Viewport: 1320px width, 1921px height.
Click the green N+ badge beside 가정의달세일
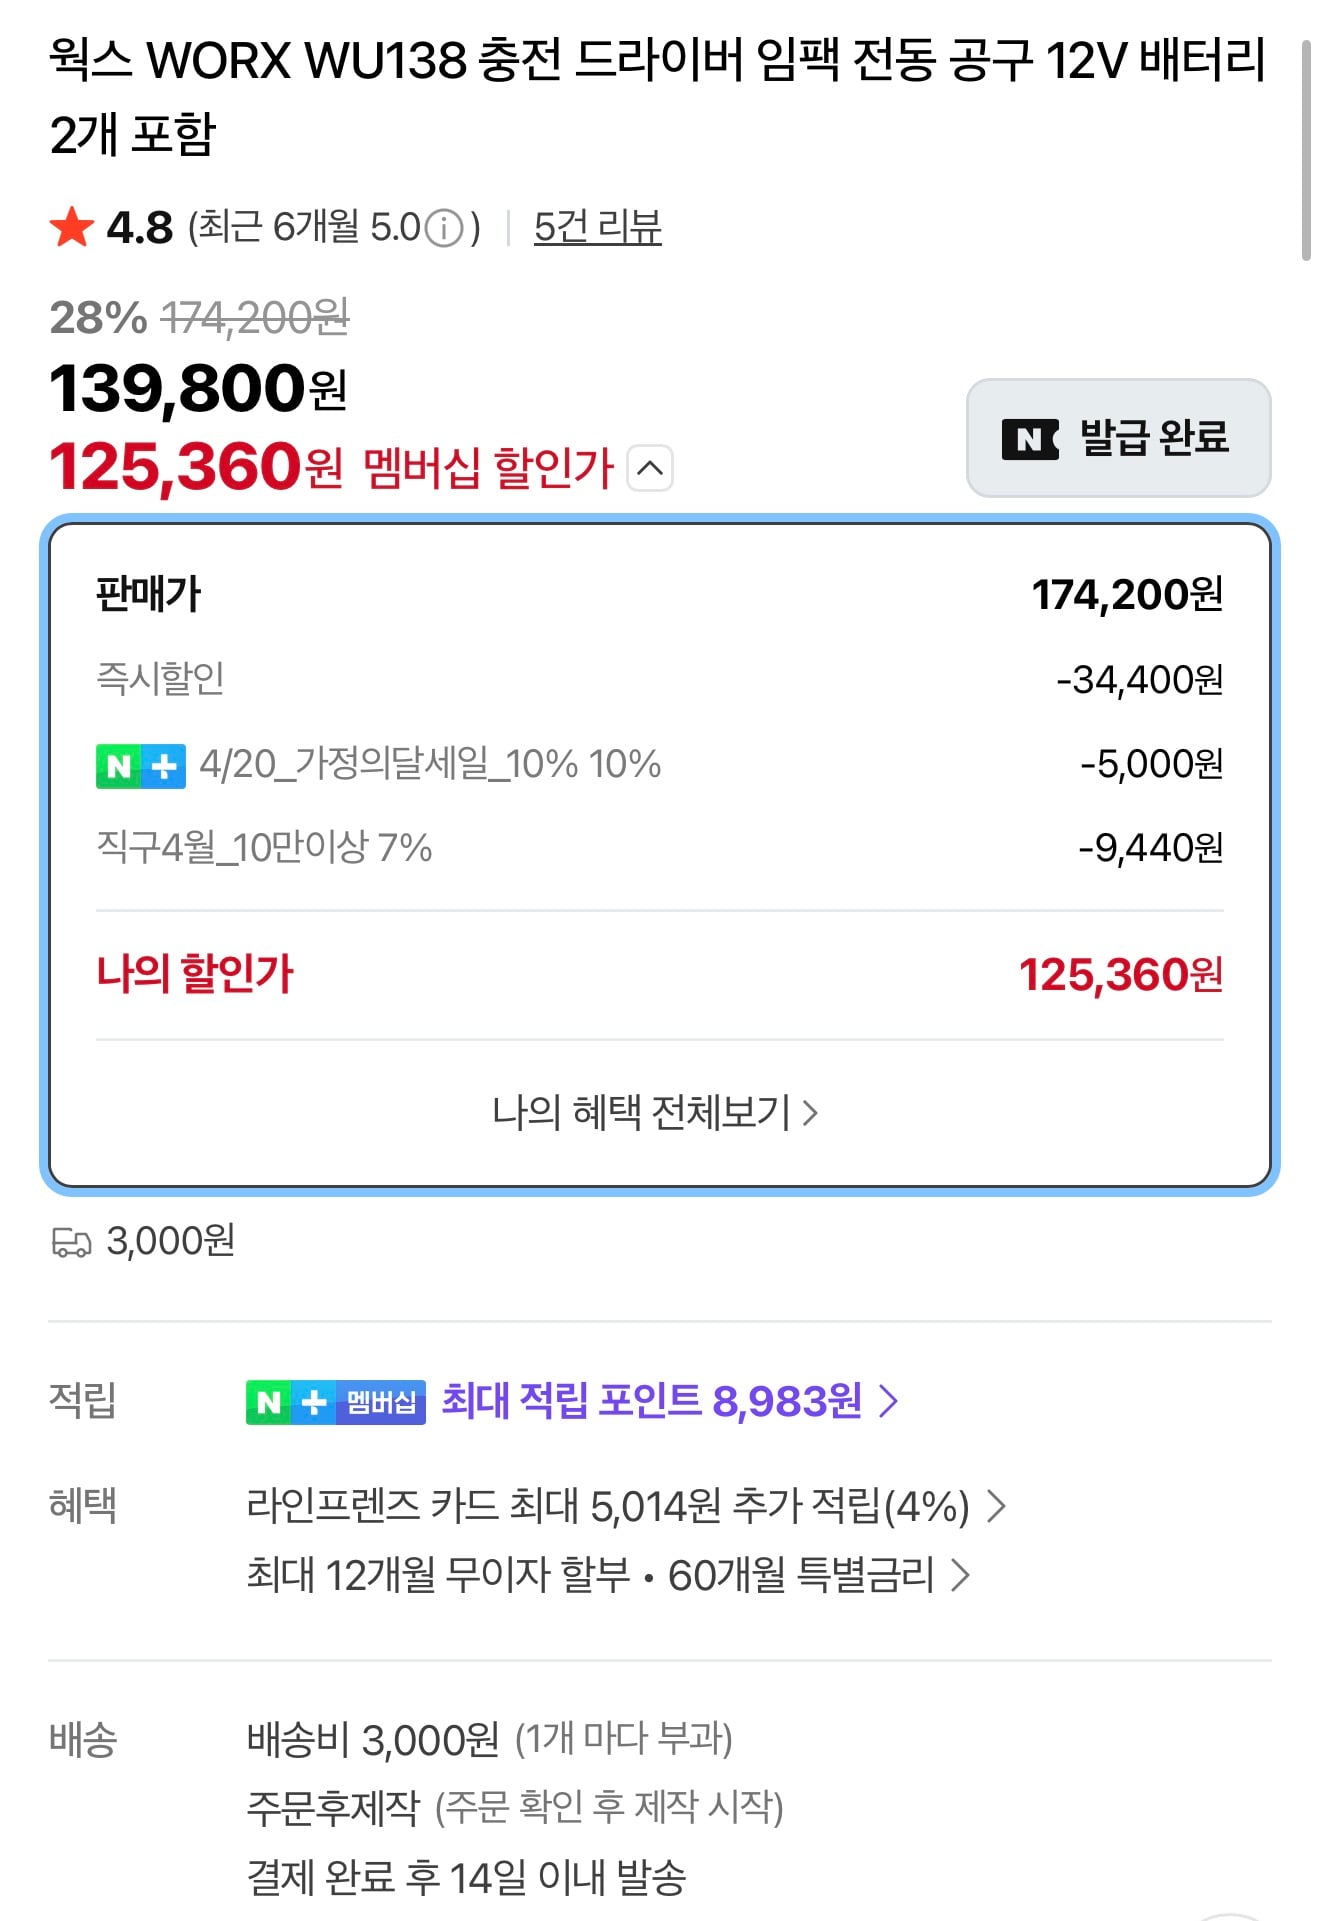click(141, 766)
